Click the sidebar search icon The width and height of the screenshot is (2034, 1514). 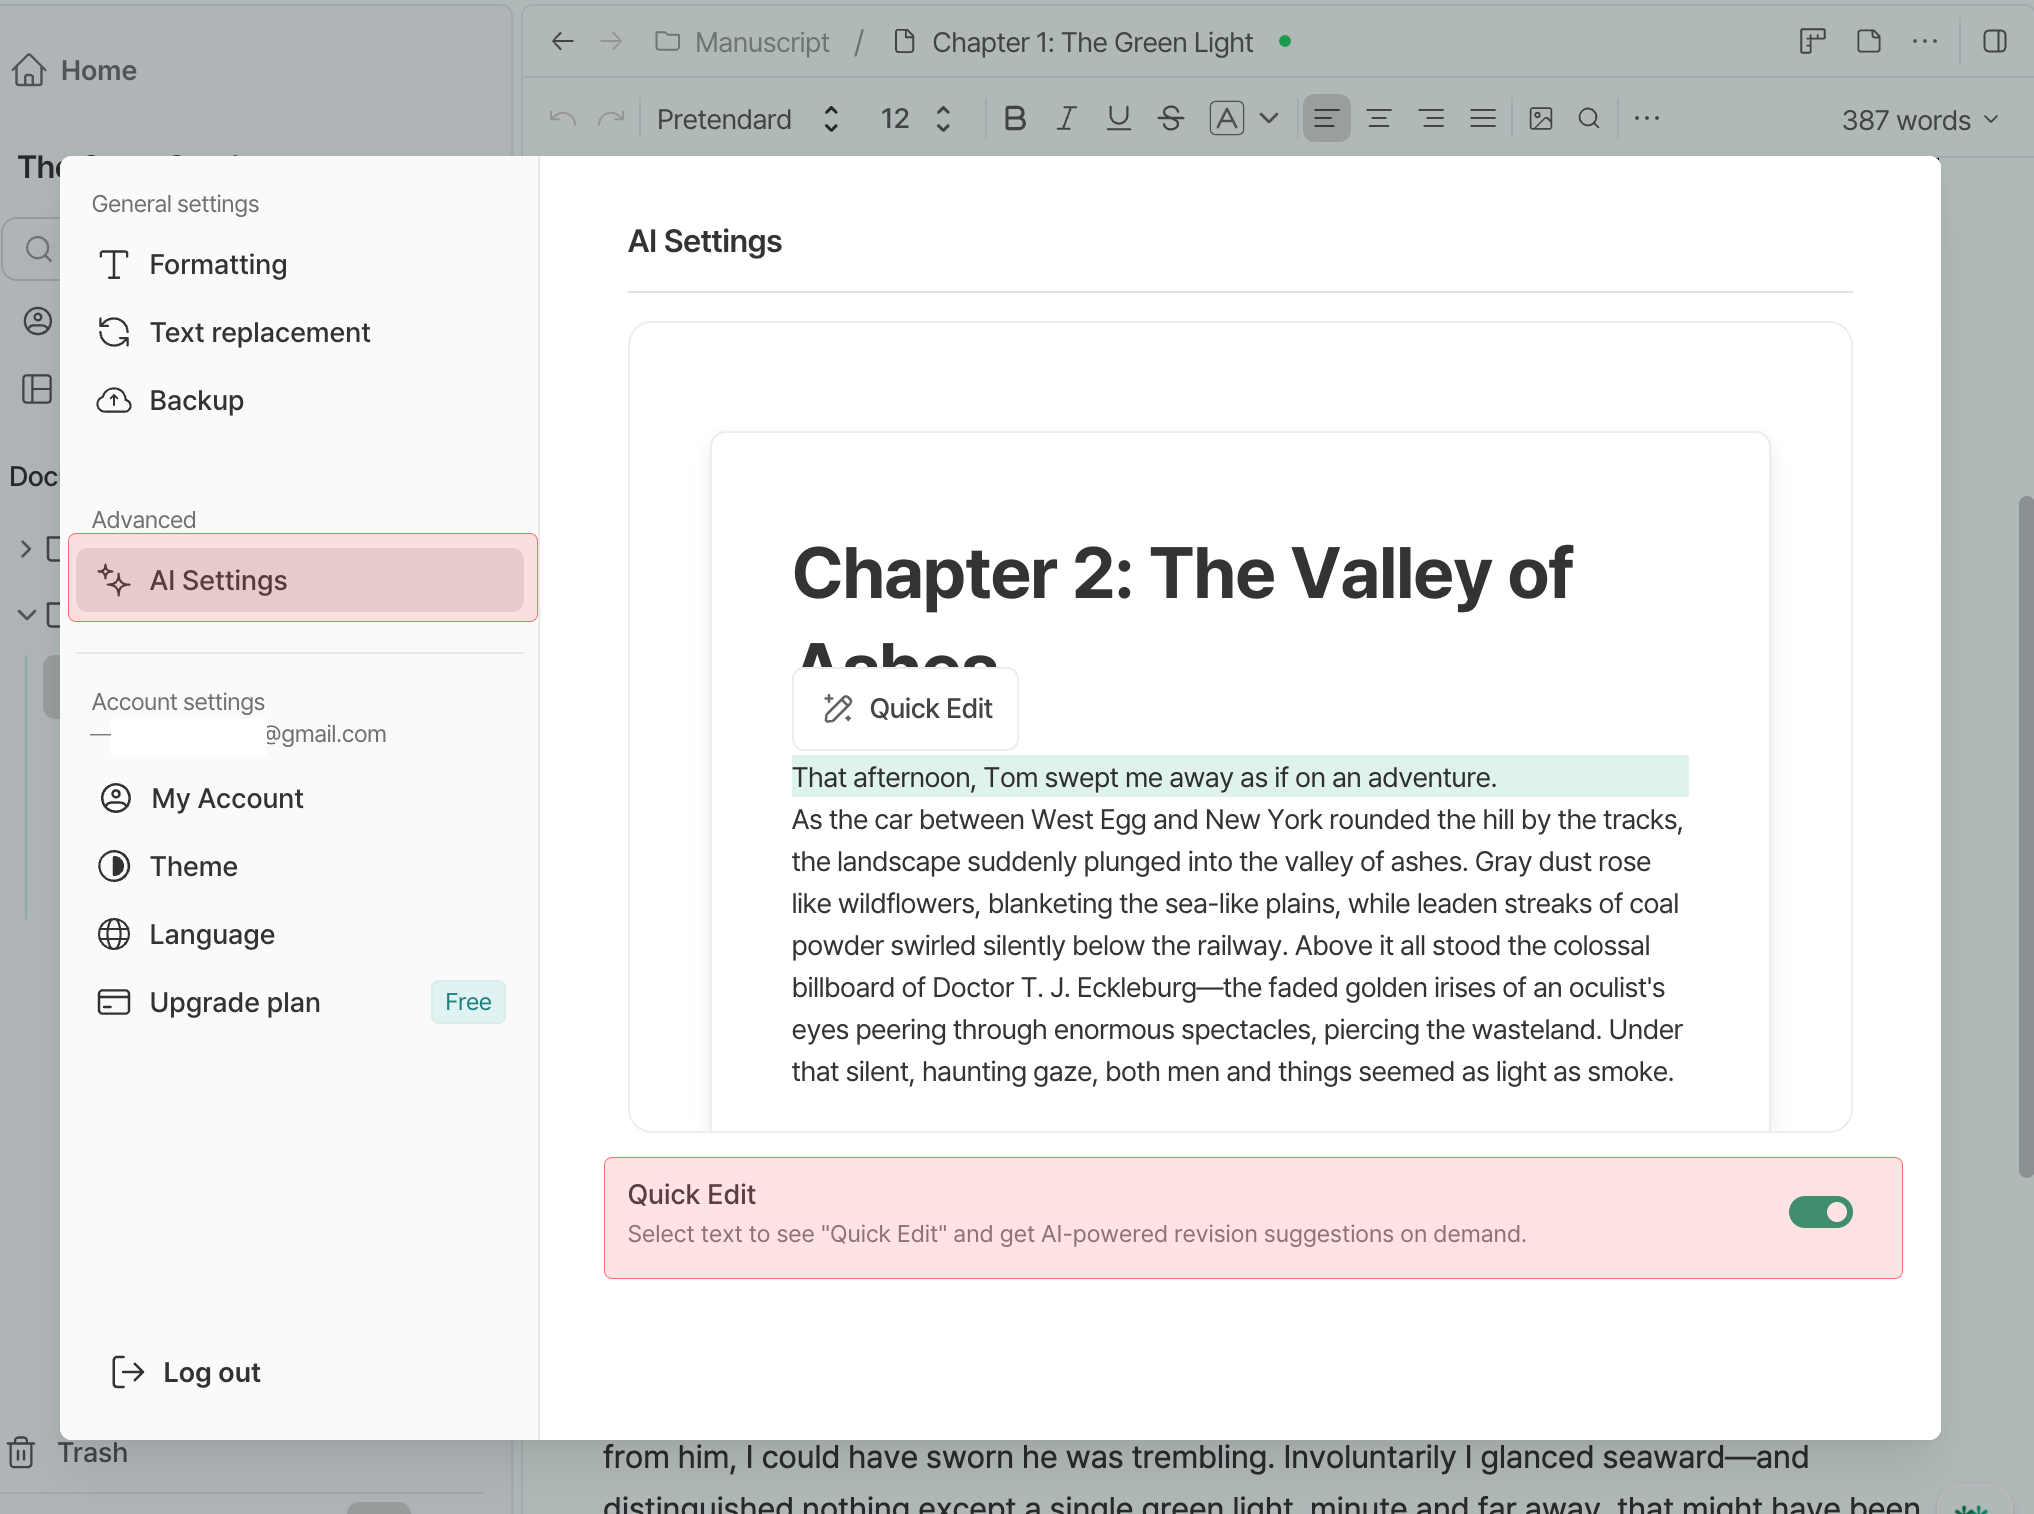[38, 248]
